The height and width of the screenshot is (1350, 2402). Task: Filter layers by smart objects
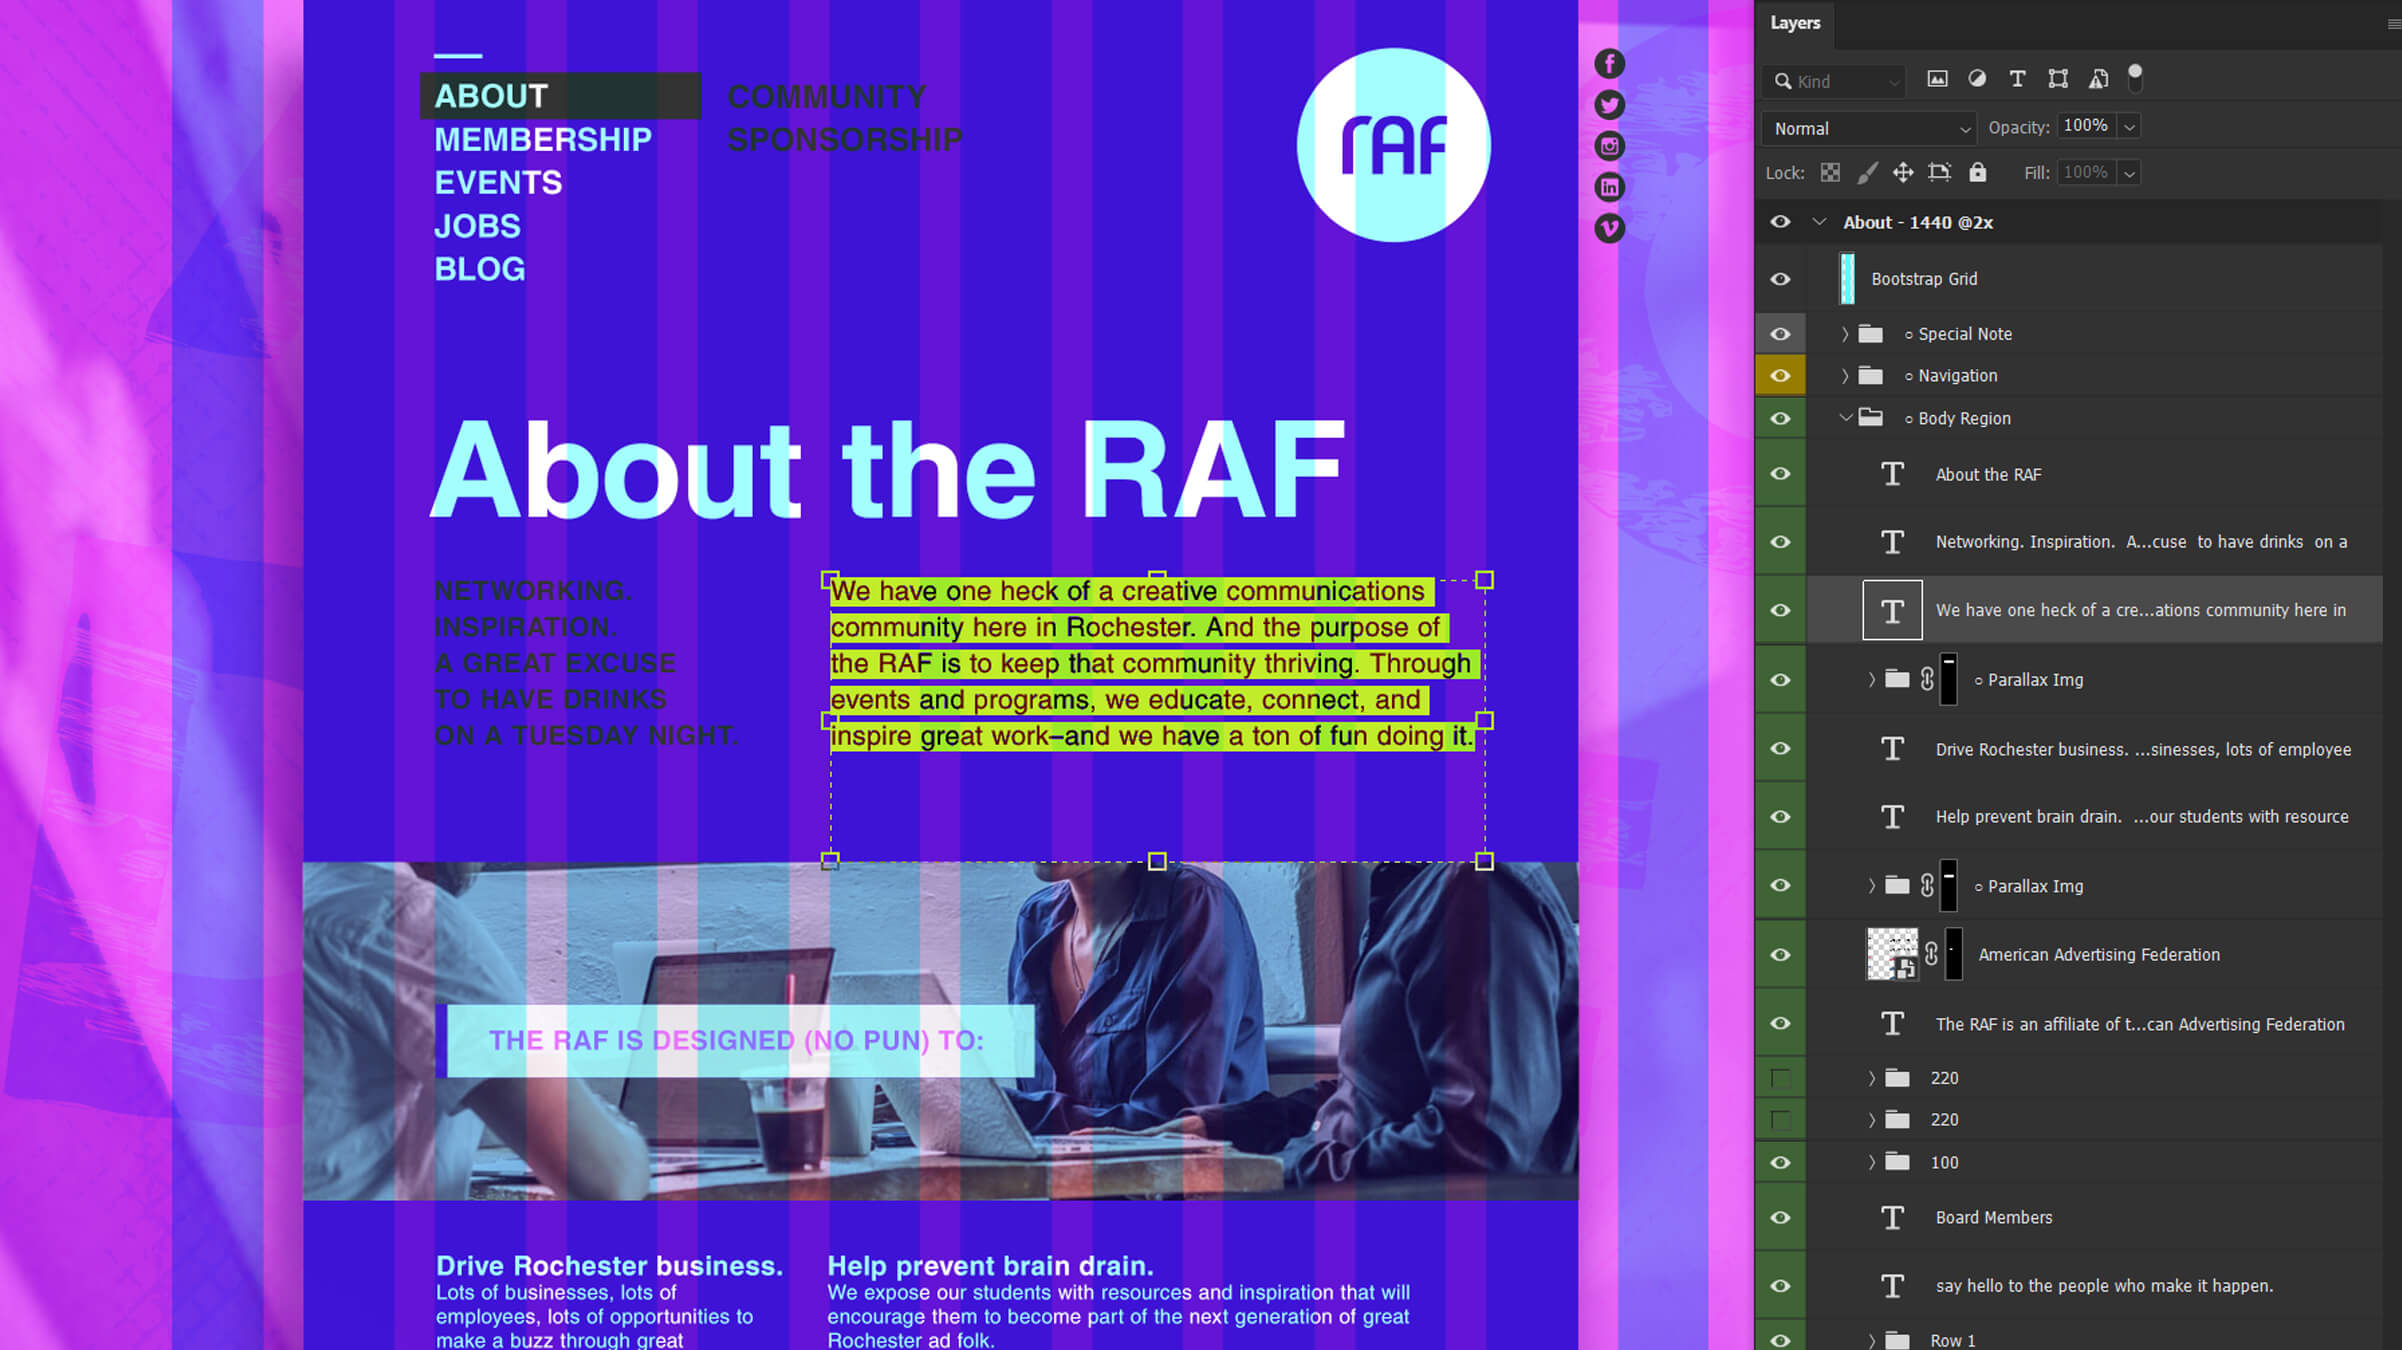tap(2099, 79)
